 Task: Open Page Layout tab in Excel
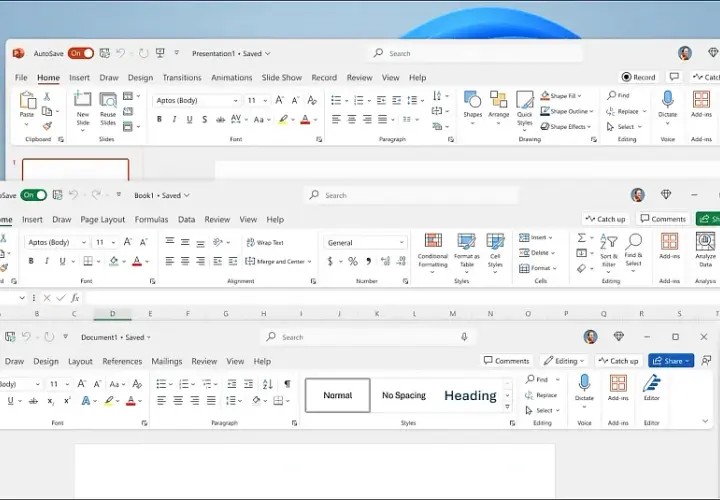pyautogui.click(x=102, y=219)
